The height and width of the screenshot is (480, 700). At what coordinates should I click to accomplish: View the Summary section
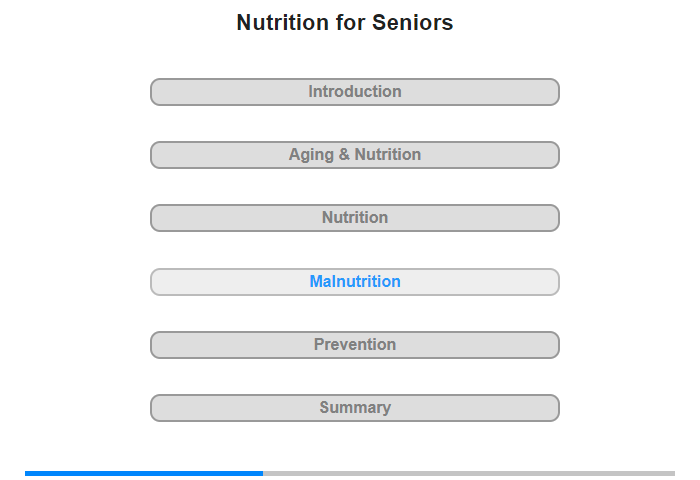coord(354,408)
